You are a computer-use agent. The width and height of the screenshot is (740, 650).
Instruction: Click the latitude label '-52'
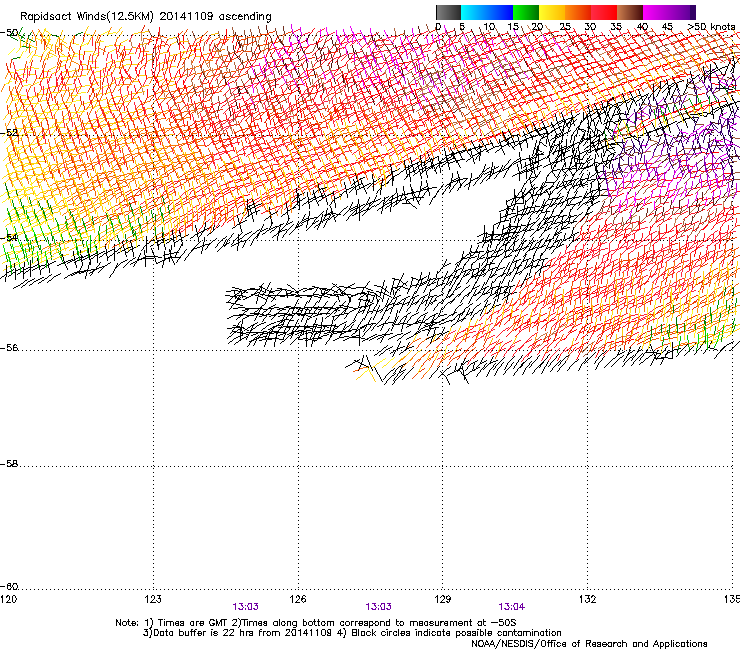pyautogui.click(x=9, y=133)
